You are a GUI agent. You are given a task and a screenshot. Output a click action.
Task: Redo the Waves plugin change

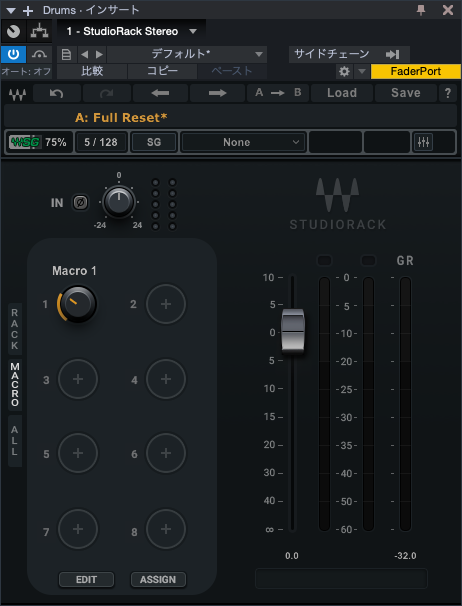click(107, 93)
